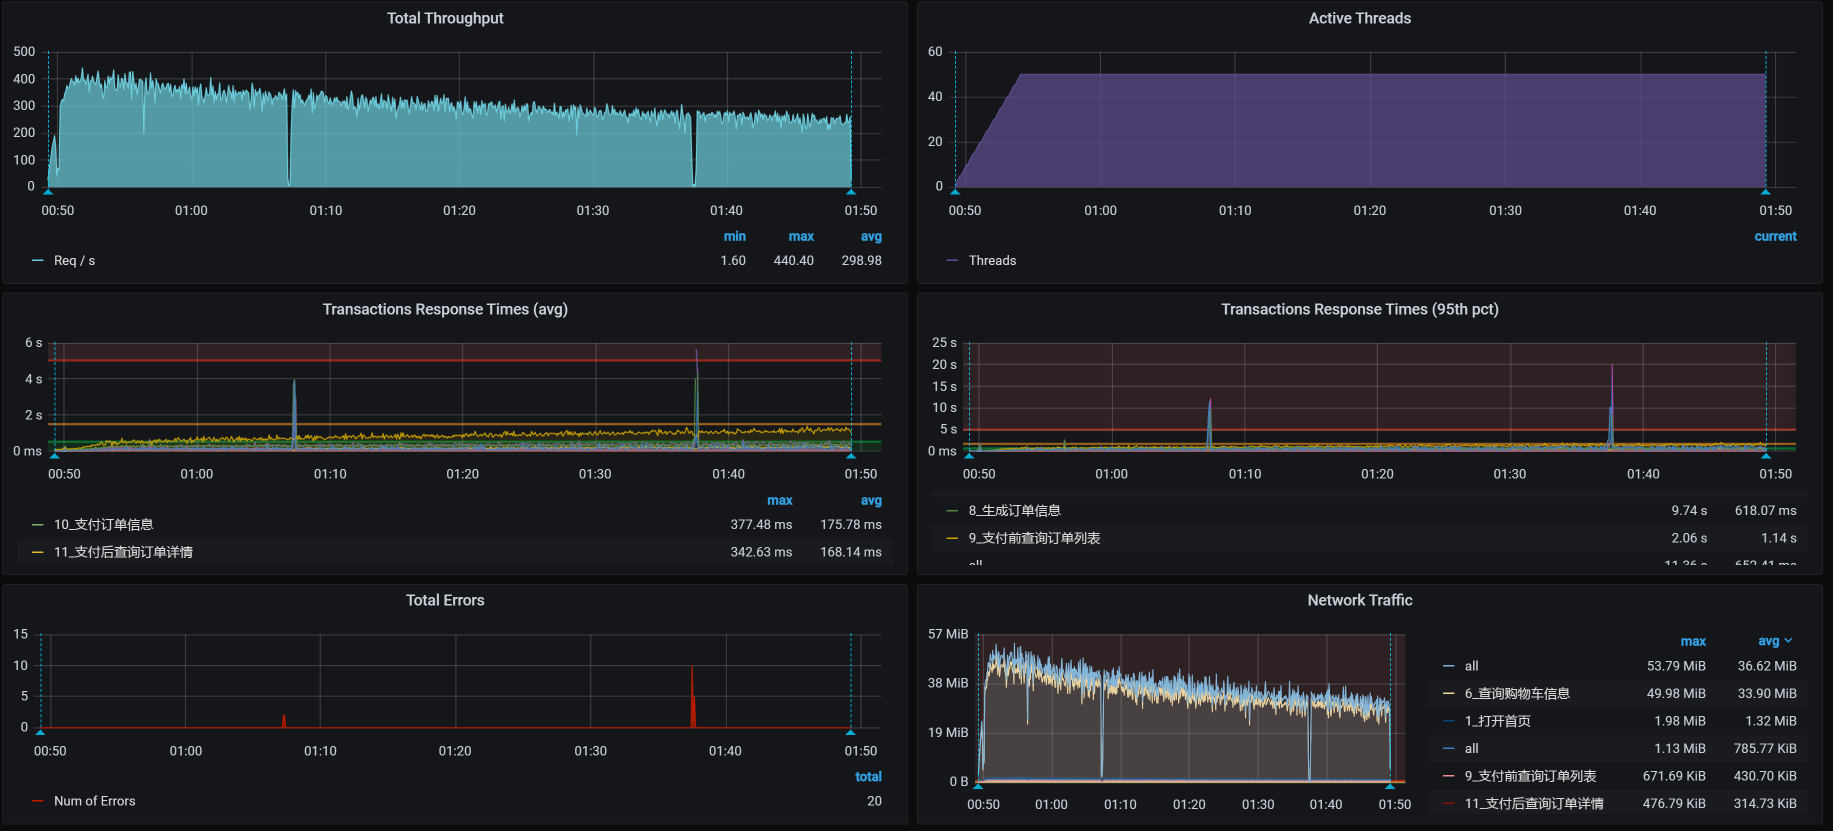Open color picker for Req / s line

pyautogui.click(x=38, y=261)
